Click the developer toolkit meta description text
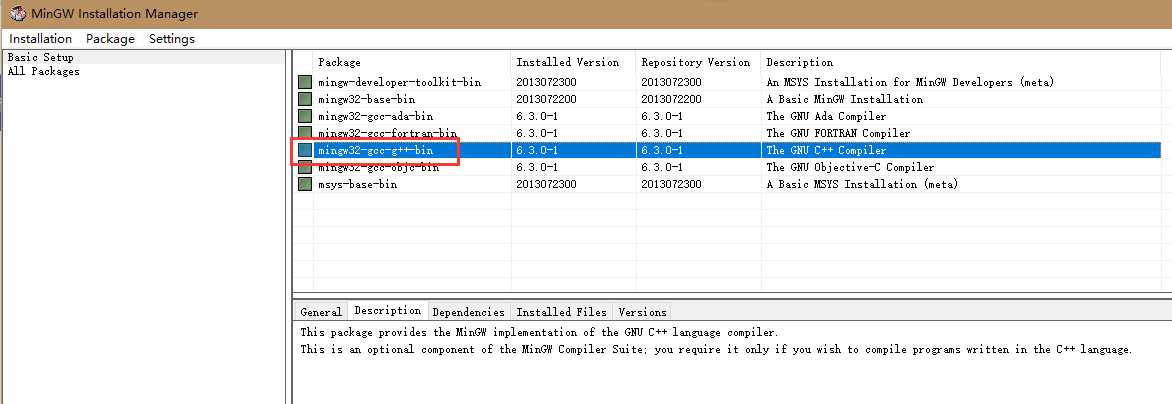Viewport: 1172px width, 404px height. pyautogui.click(x=910, y=82)
